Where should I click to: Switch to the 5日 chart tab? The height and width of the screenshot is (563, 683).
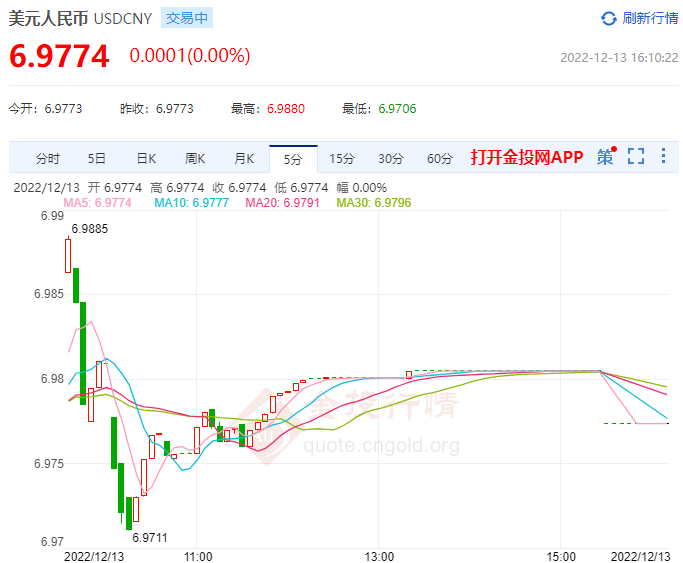pyautogui.click(x=96, y=158)
